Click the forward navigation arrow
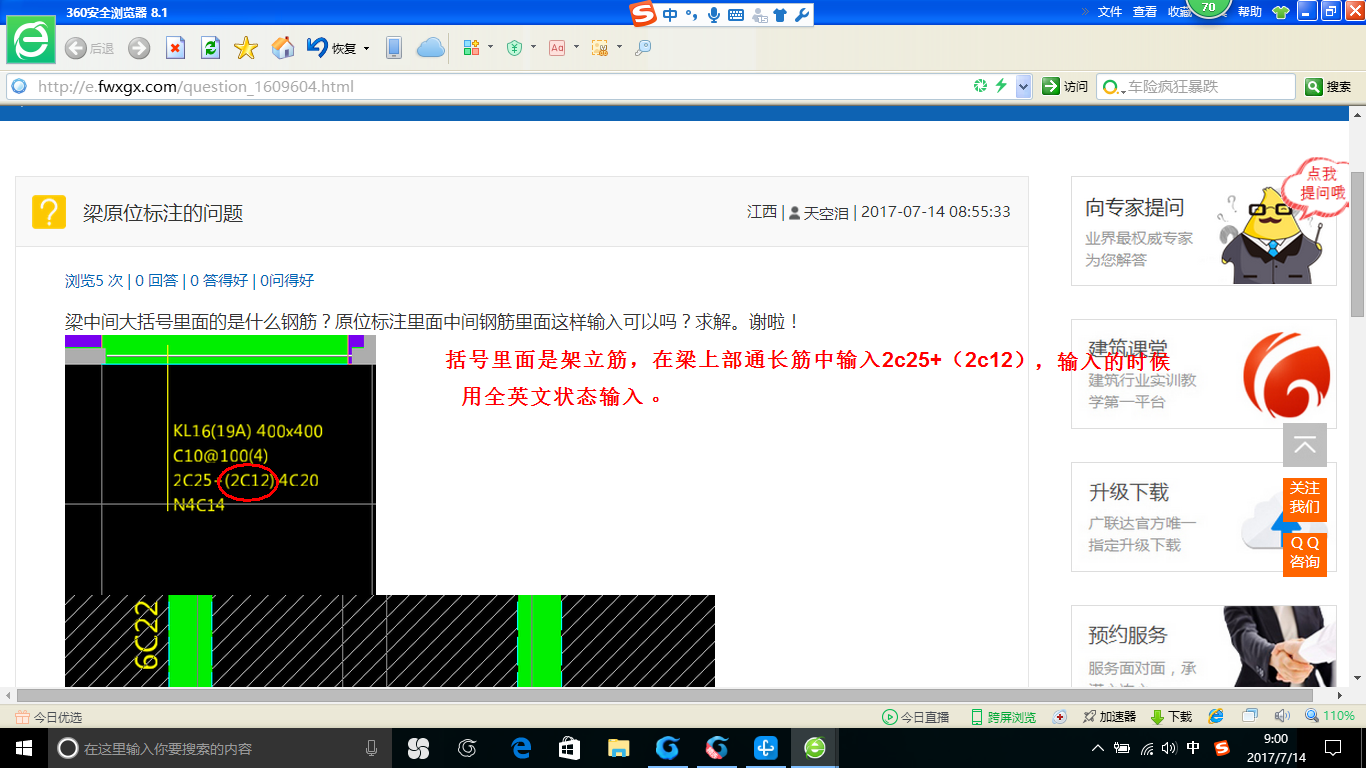This screenshot has height=768, width=1366. (139, 48)
